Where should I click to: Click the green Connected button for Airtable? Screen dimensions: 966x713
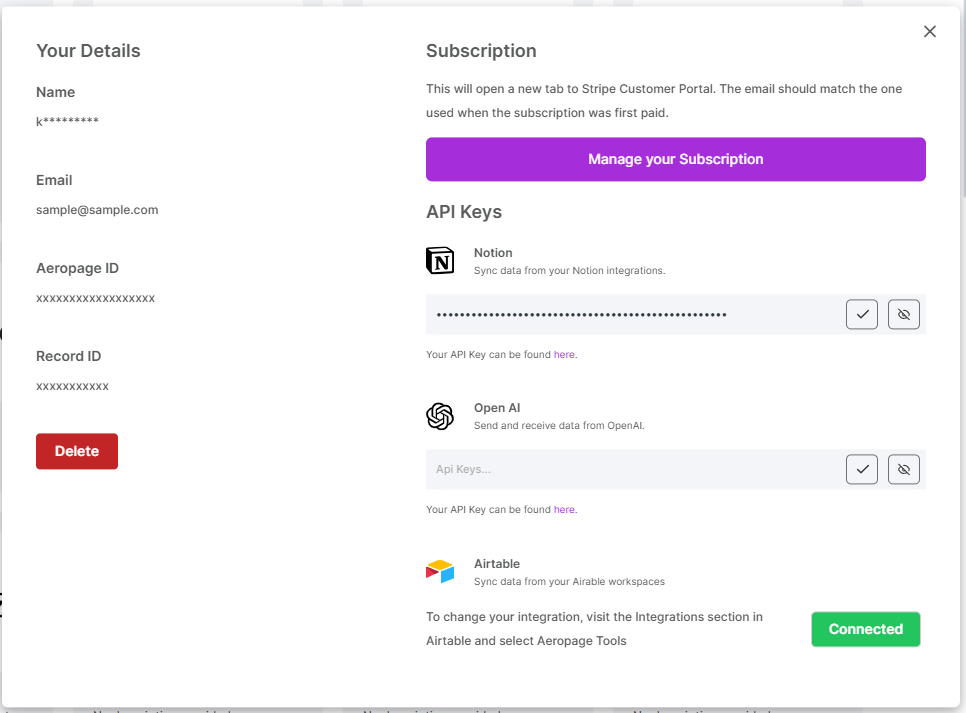(x=865, y=629)
